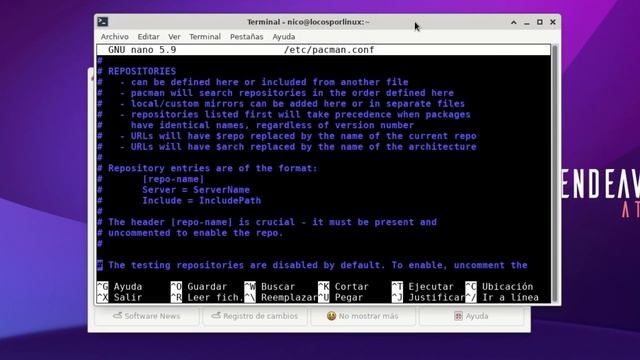Image resolution: width=640 pixels, height=360 pixels.
Task: Click Registro de cambios button in background window
Action: click(x=255, y=316)
